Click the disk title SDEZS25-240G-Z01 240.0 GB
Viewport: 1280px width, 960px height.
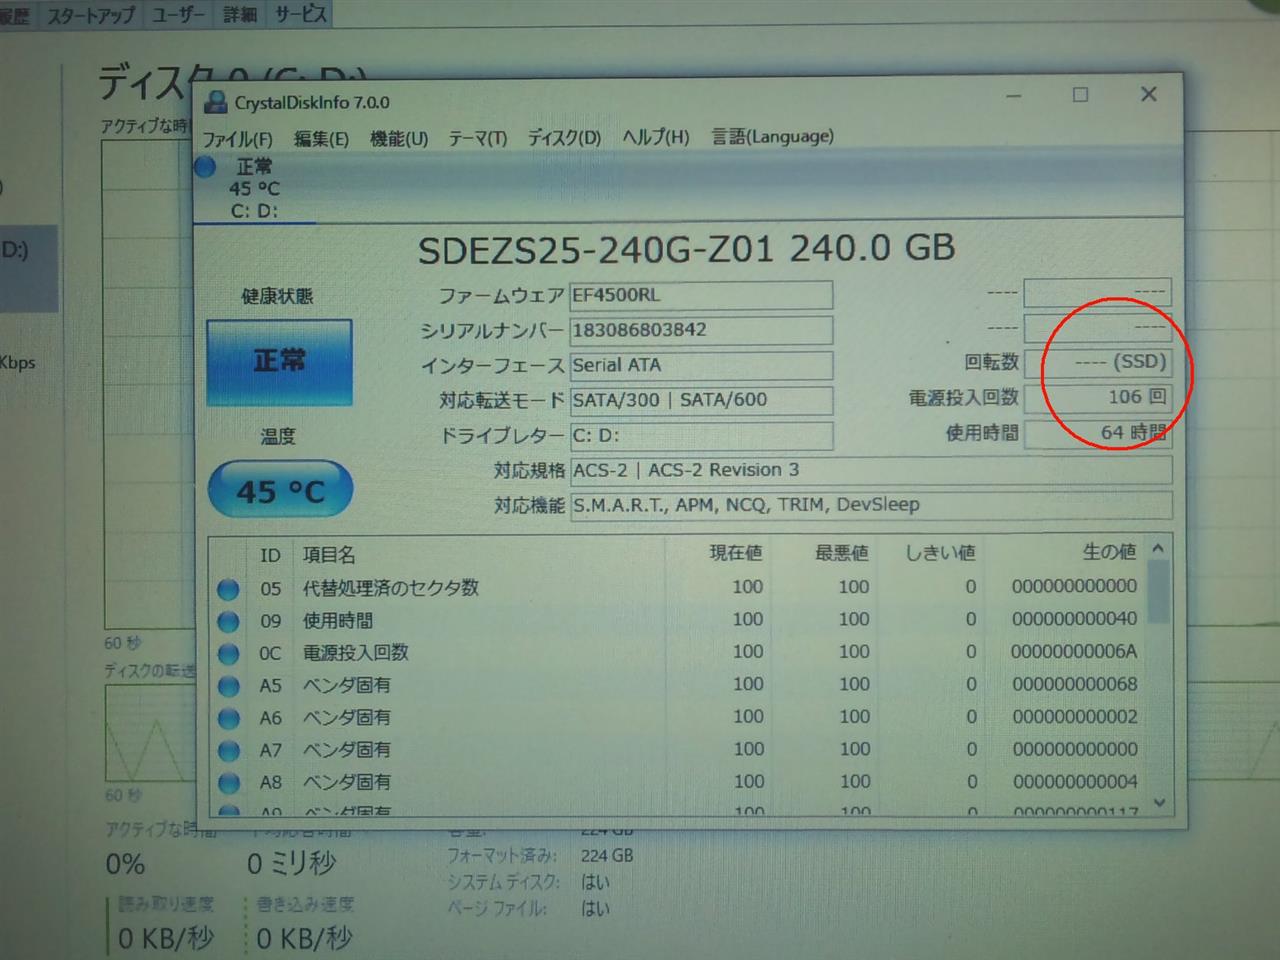pos(686,249)
